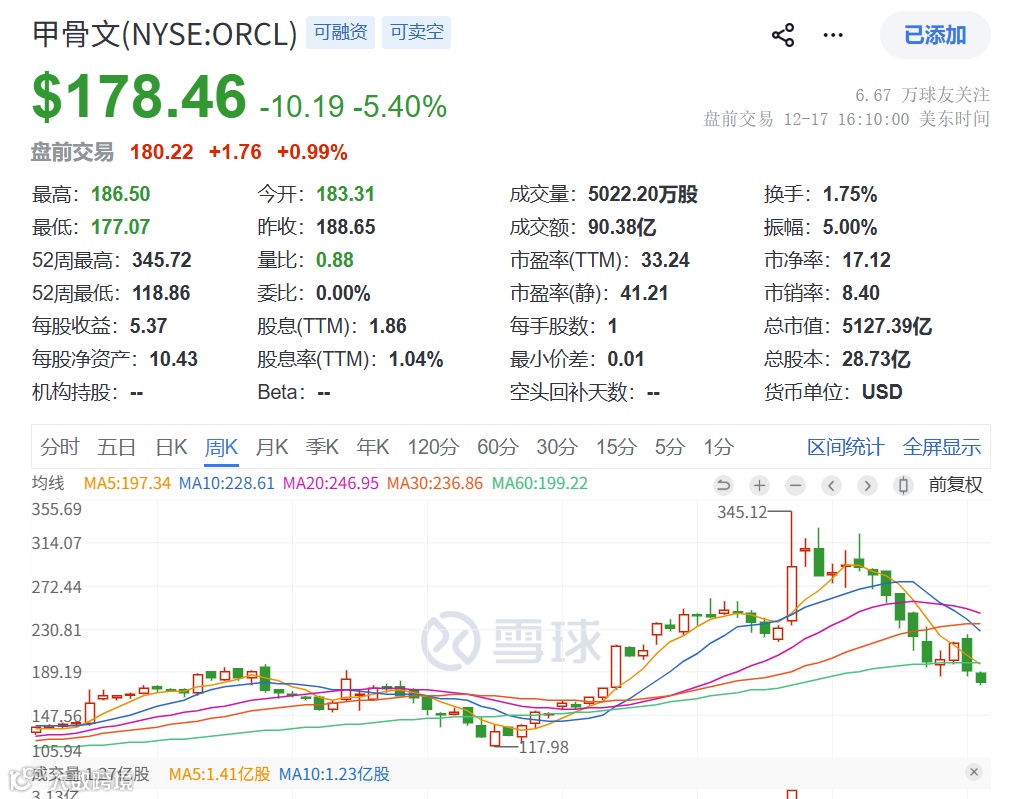1024x799 pixels.
Task: Click the 已添加 watchlist button
Action: [935, 35]
